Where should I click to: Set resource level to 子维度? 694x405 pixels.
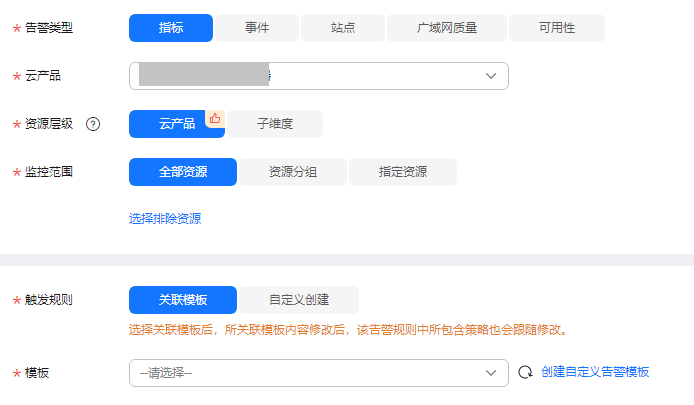(x=275, y=124)
